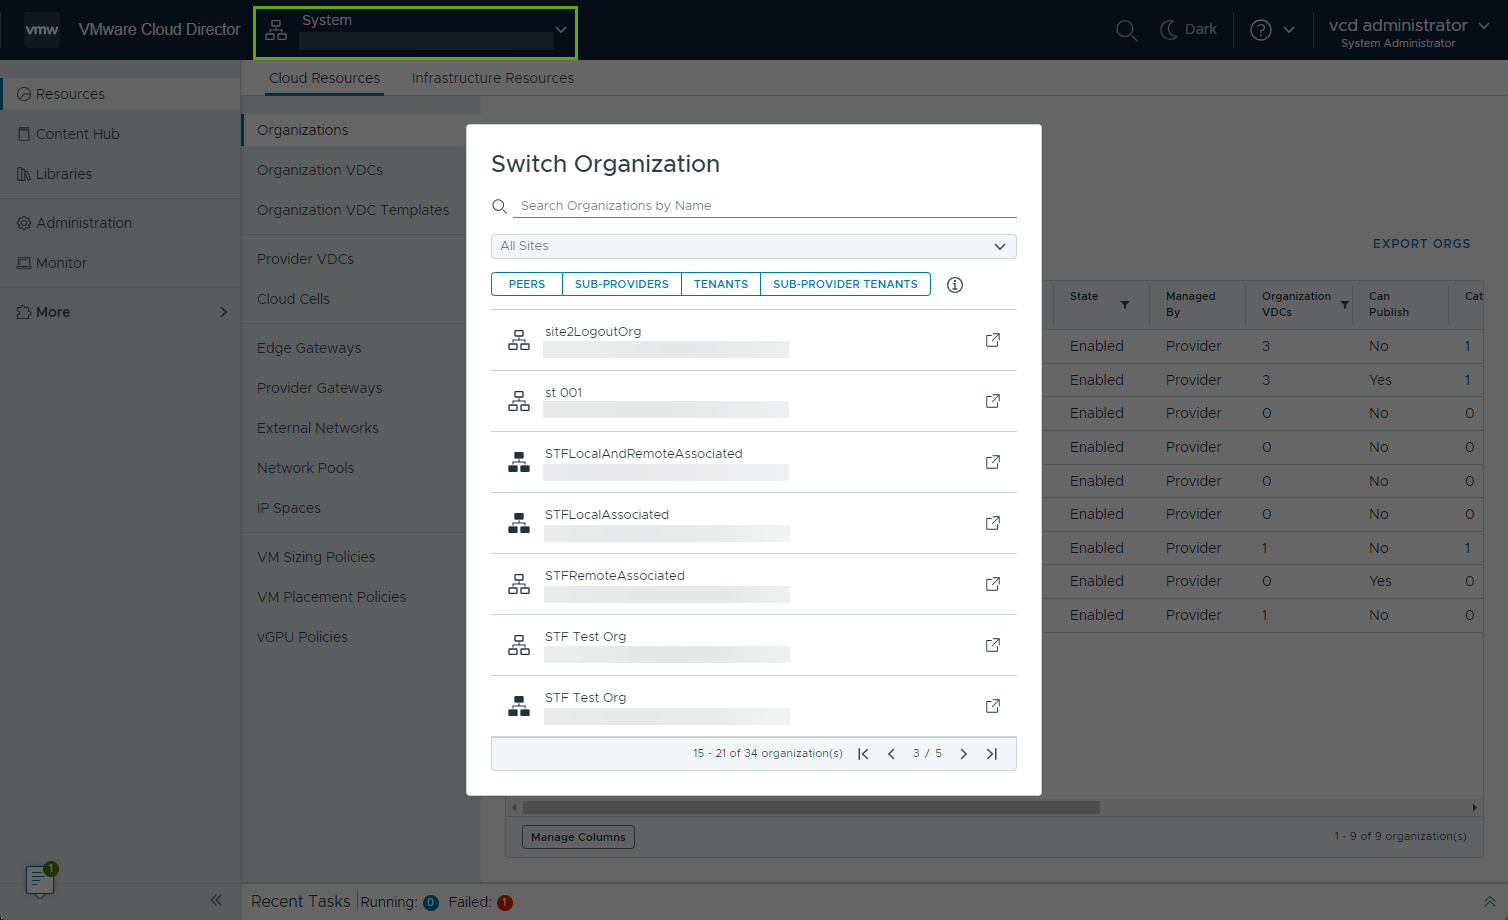Toggle the SUB-PROVIDERS filter

point(622,284)
